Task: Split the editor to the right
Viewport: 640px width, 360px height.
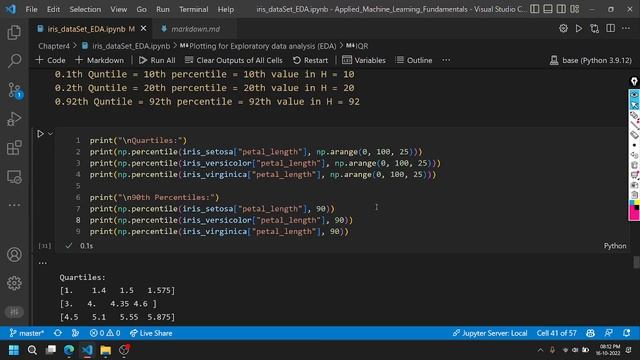Action: (x=611, y=28)
